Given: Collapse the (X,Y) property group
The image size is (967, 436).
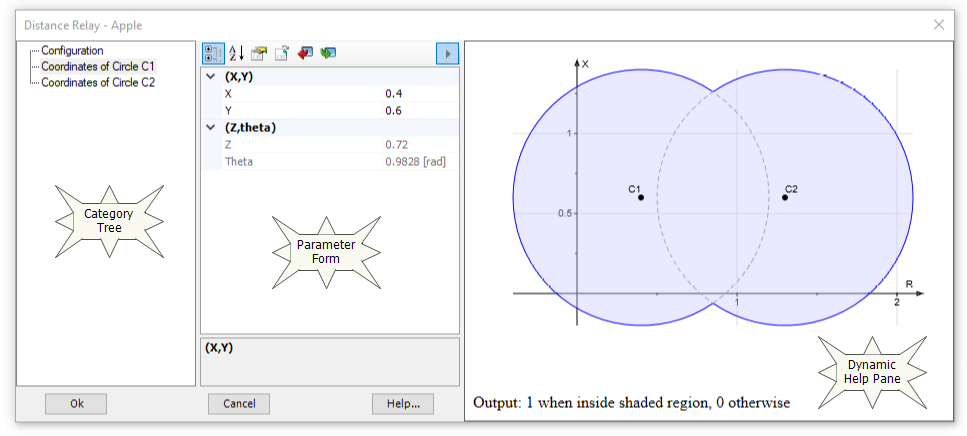Looking at the screenshot, I should pos(210,77).
